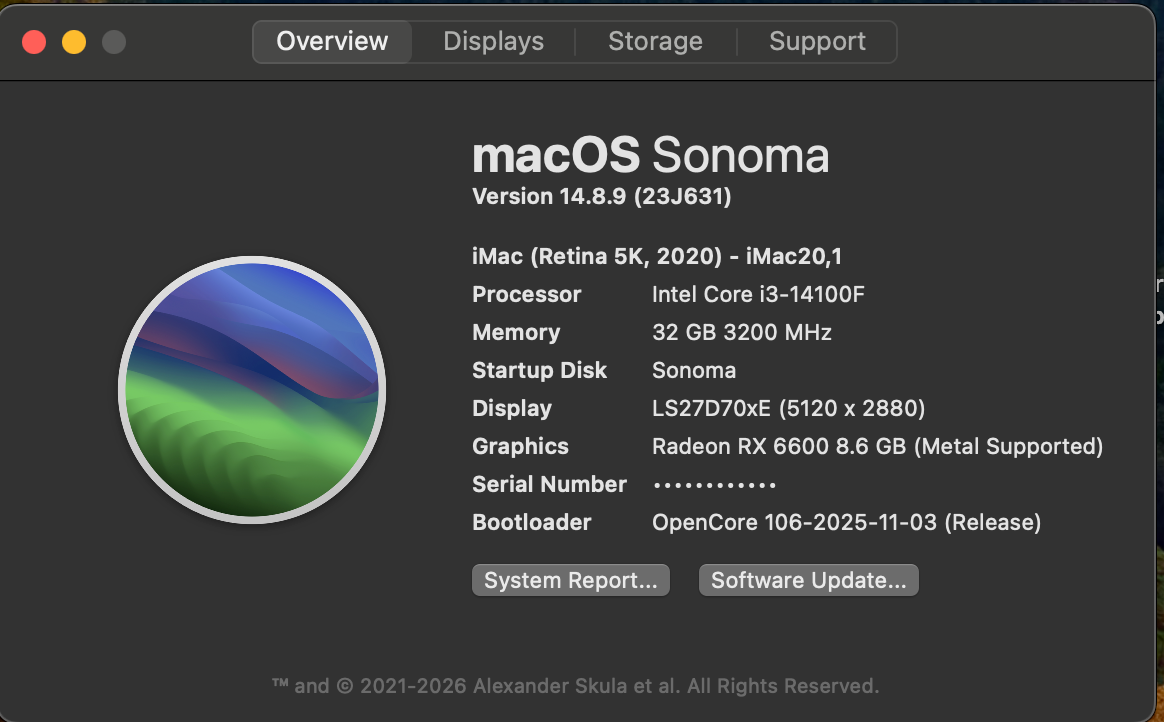Screen dimensions: 1164x722
Task: Select the iMac20,1 model name line
Action: pos(657,257)
